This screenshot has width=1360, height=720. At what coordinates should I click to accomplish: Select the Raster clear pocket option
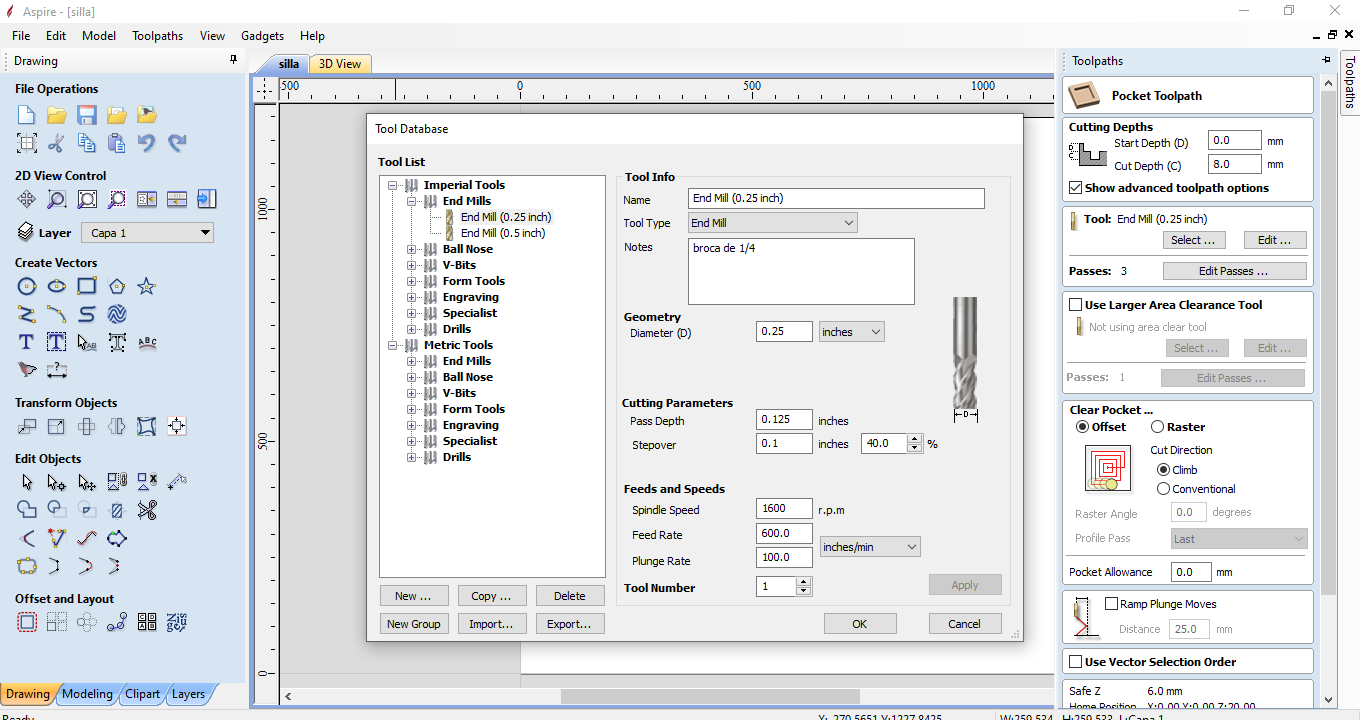coord(1157,427)
